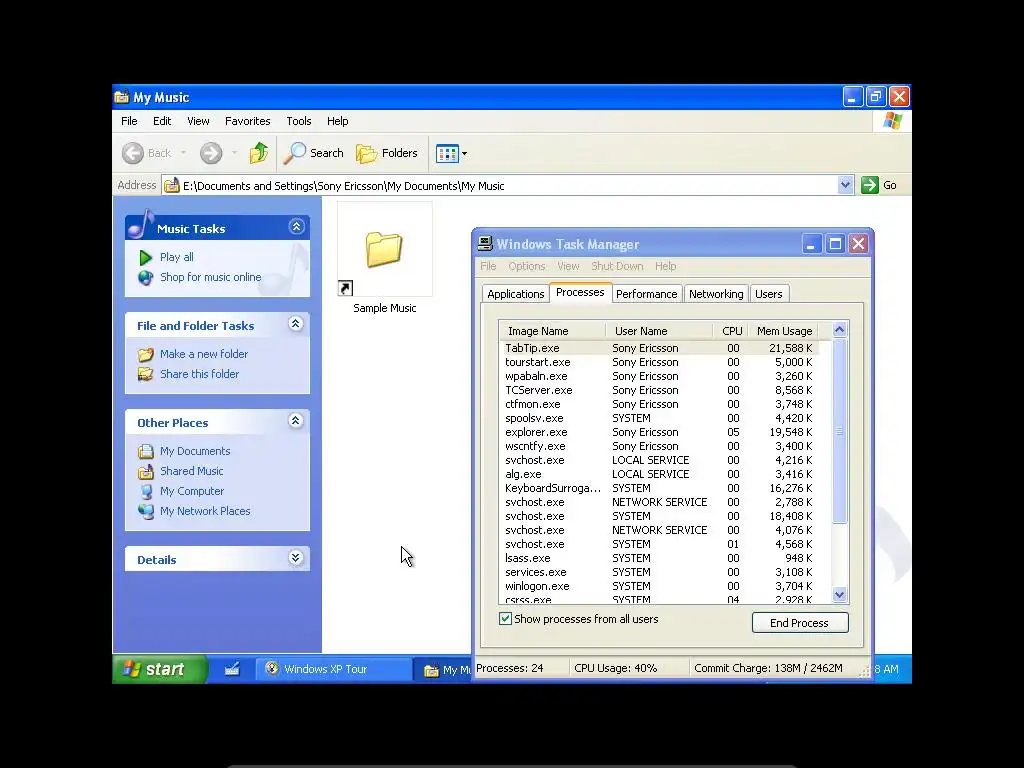Viewport: 1024px width, 768px height.
Task: Open the Back button history dropdown
Action: 184,153
